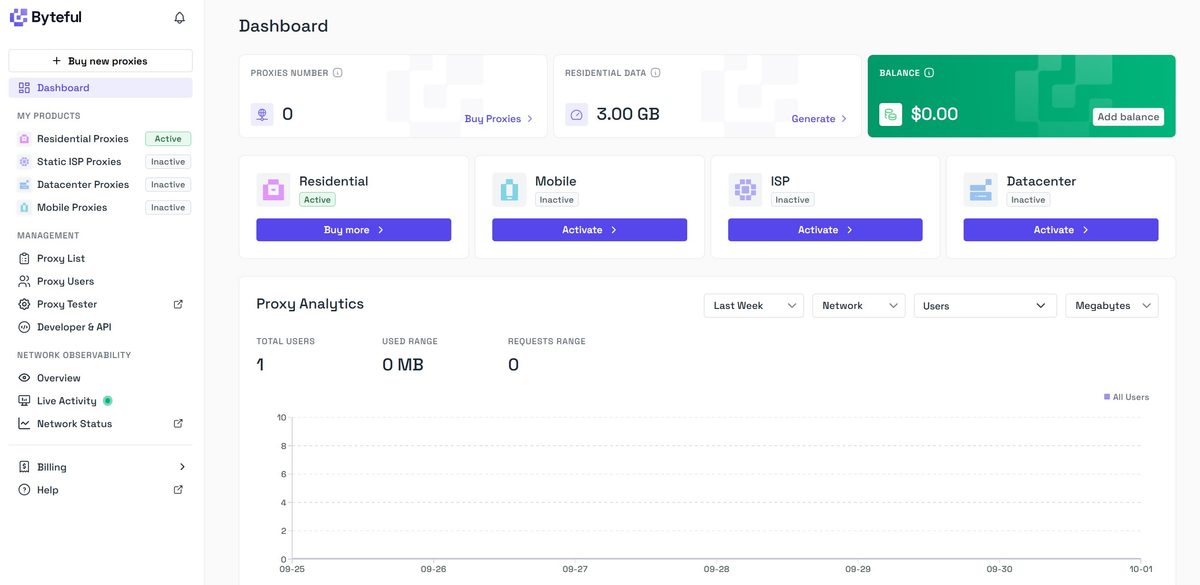Click the Mobile Proxies sidebar icon
The image size is (1200, 585).
(25, 208)
